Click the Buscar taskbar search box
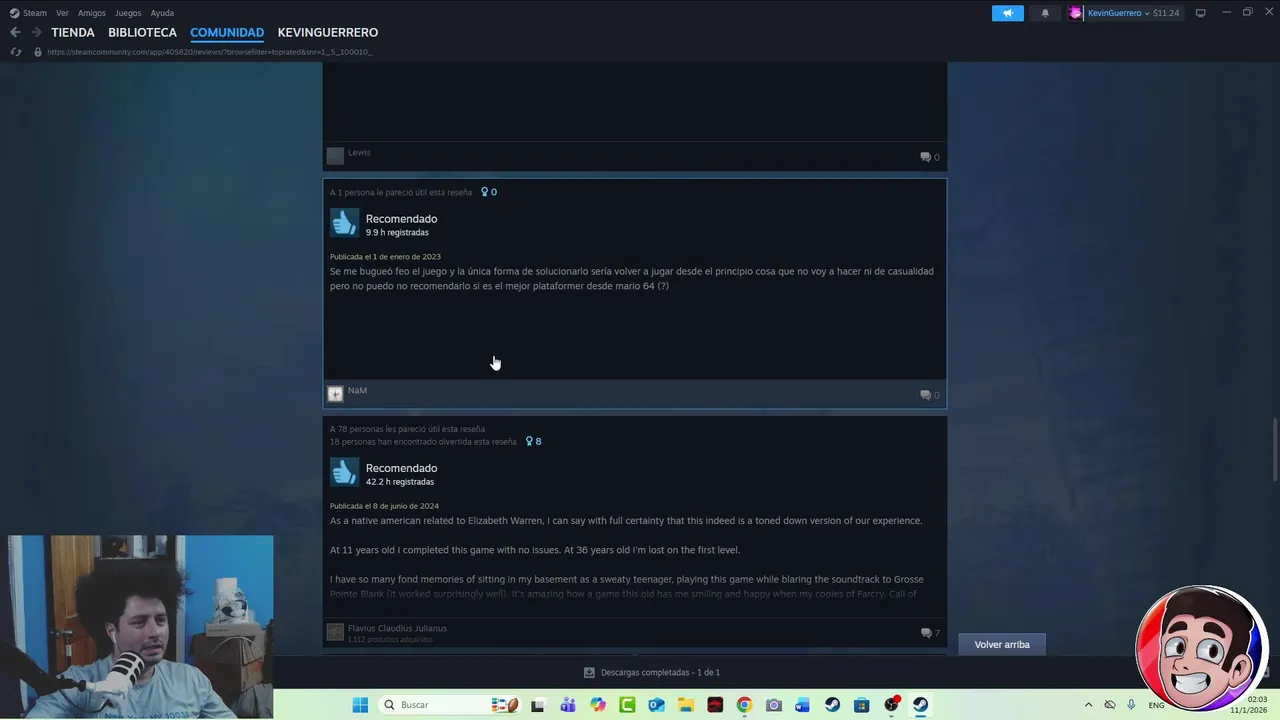Screen dimensions: 1280x720 pyautogui.click(x=450, y=705)
